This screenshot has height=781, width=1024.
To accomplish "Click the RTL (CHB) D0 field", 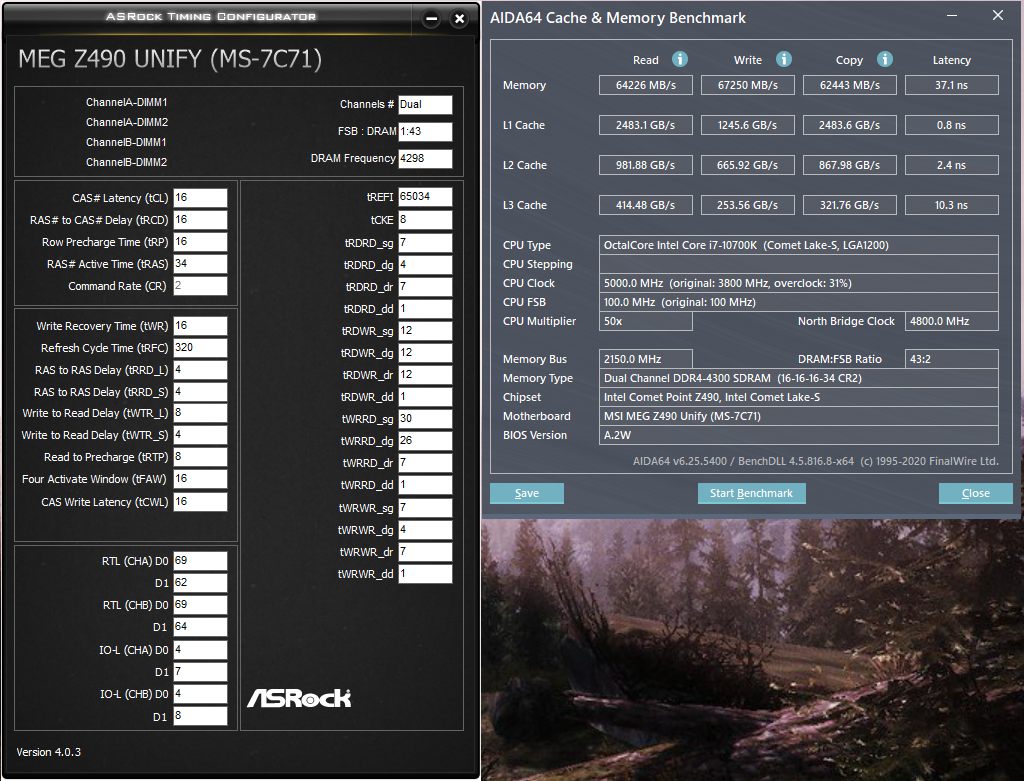I will 200,605.
